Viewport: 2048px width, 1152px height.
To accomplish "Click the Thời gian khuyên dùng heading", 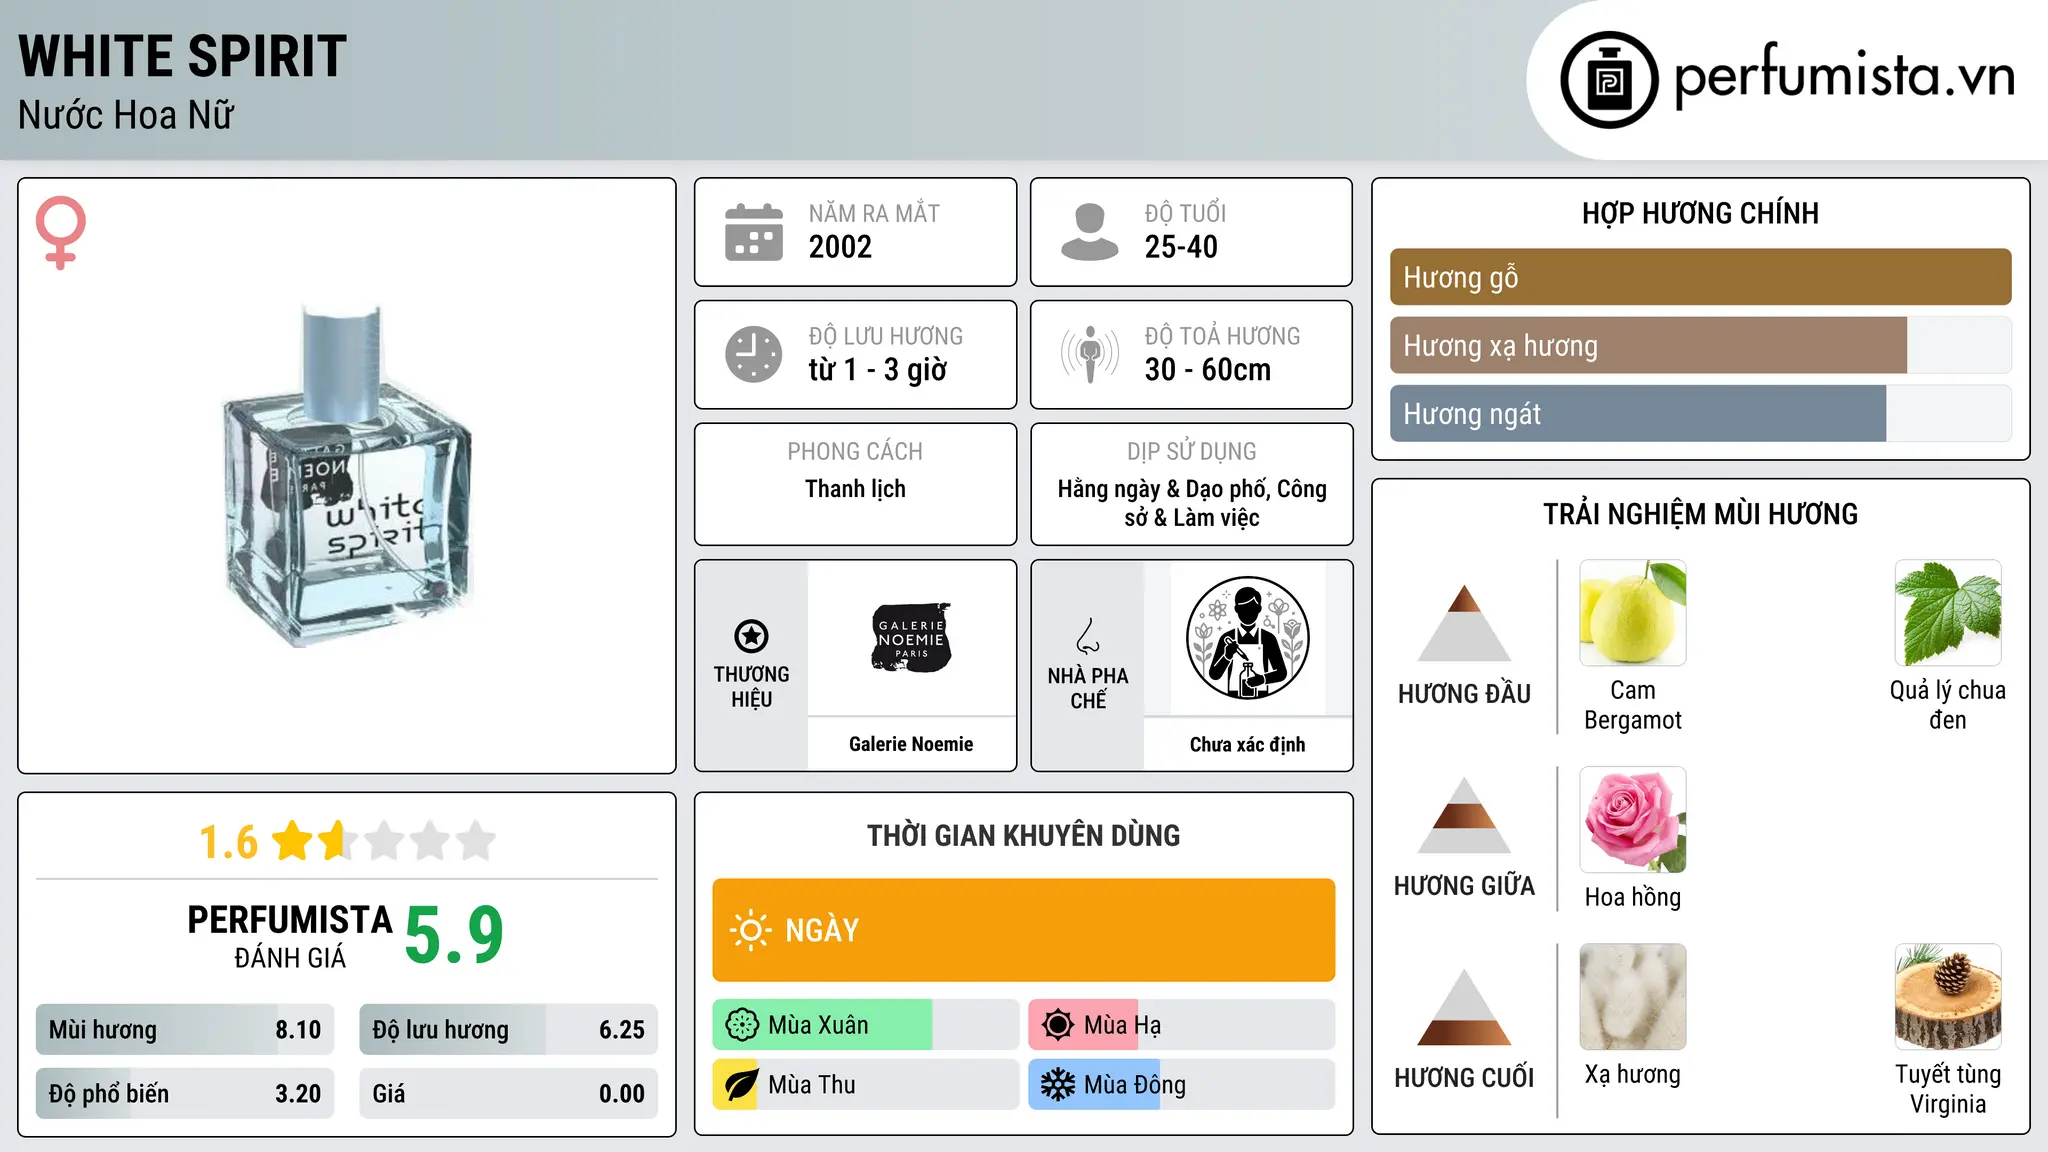I will (1023, 835).
